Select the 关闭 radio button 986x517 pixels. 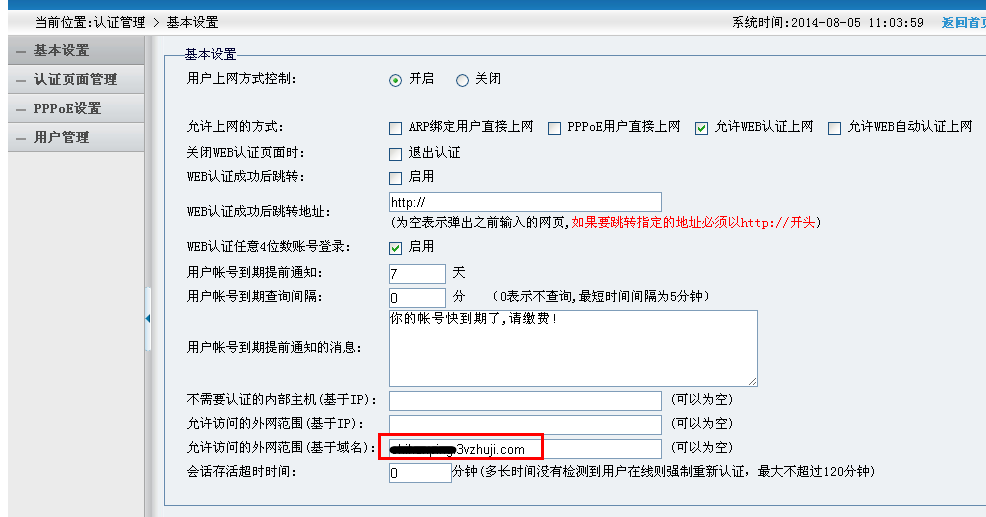click(462, 80)
